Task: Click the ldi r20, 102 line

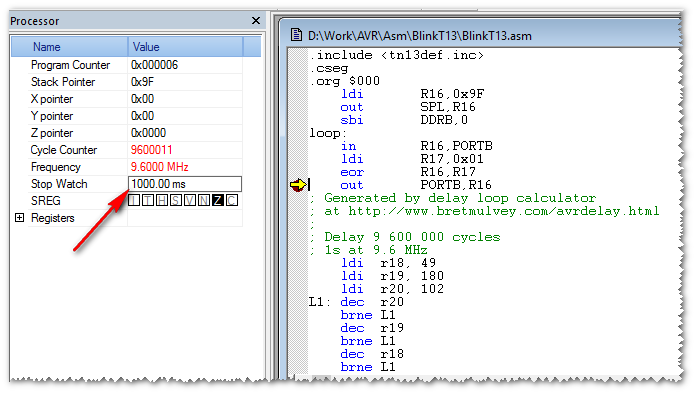Action: point(392,289)
